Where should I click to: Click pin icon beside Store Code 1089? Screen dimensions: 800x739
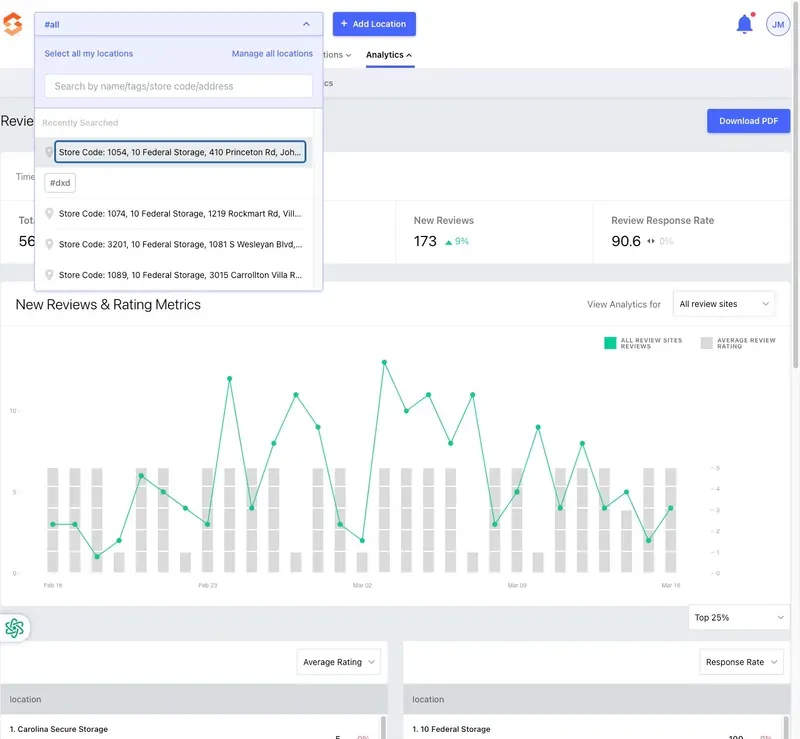49,275
